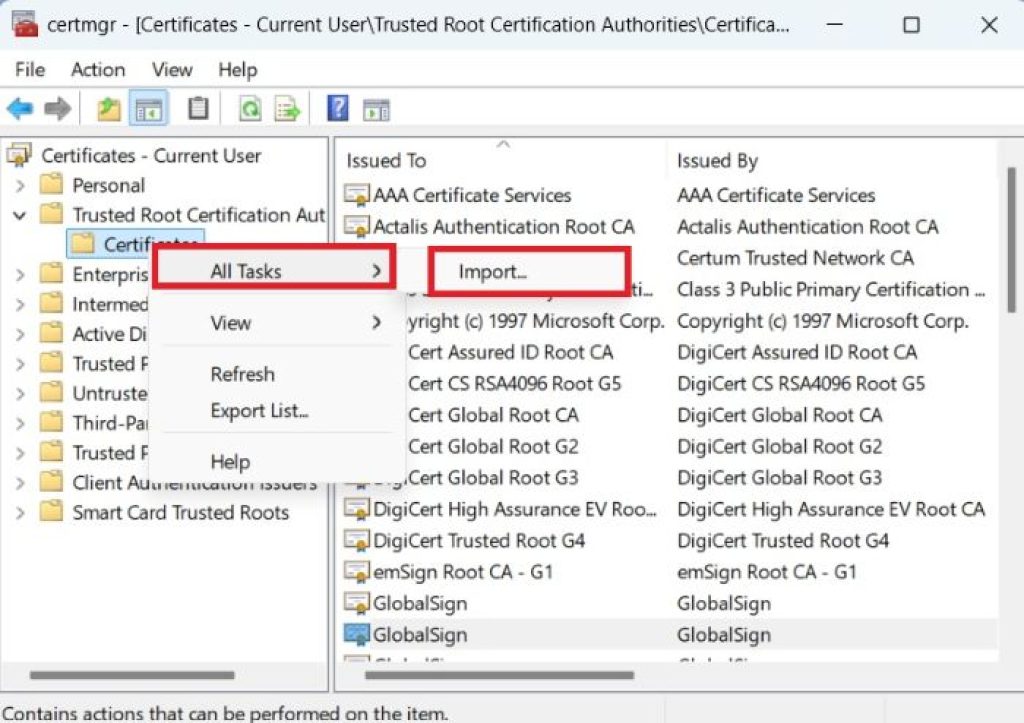Click the Smart Card Trusted Roots folder icon
This screenshot has width=1024, height=723.
tap(51, 511)
